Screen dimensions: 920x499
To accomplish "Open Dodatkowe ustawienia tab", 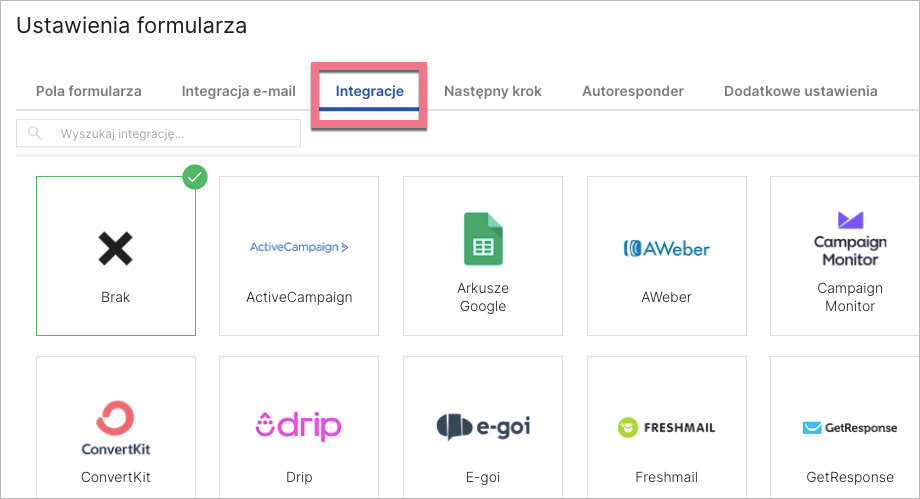I will pyautogui.click(x=801, y=91).
